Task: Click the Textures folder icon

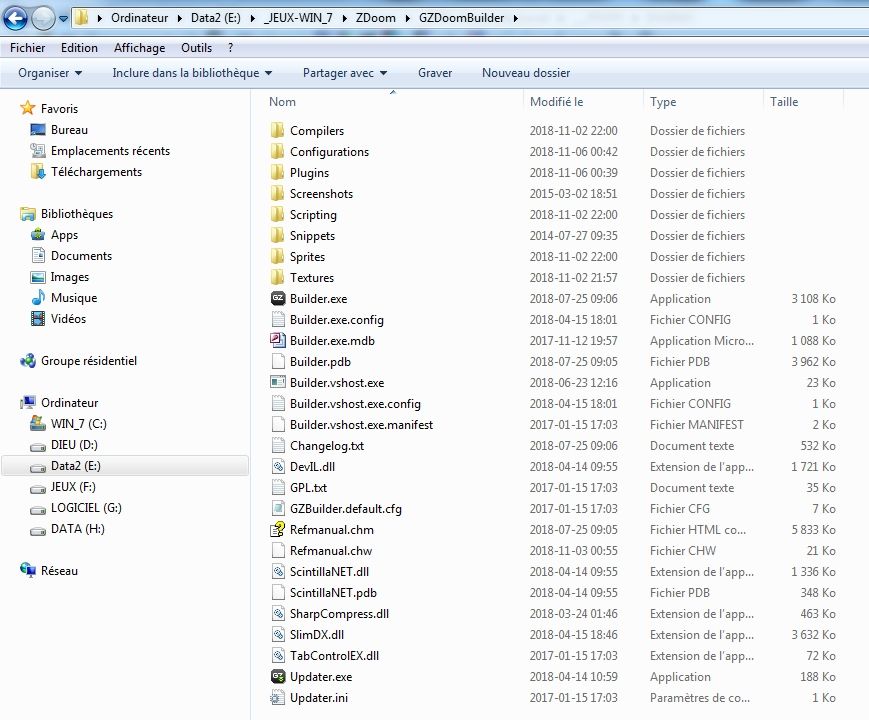Action: tap(278, 277)
